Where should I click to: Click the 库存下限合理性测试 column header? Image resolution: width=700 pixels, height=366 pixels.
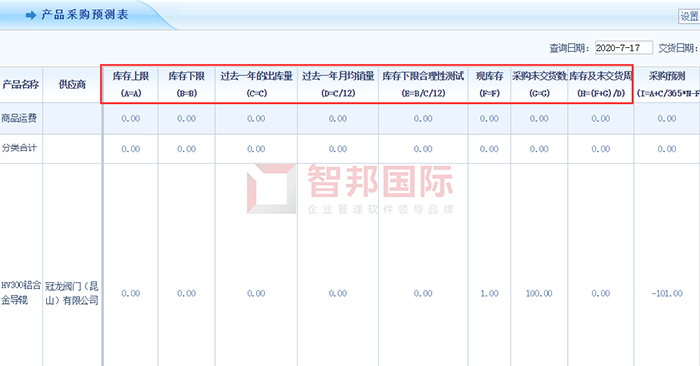point(423,84)
